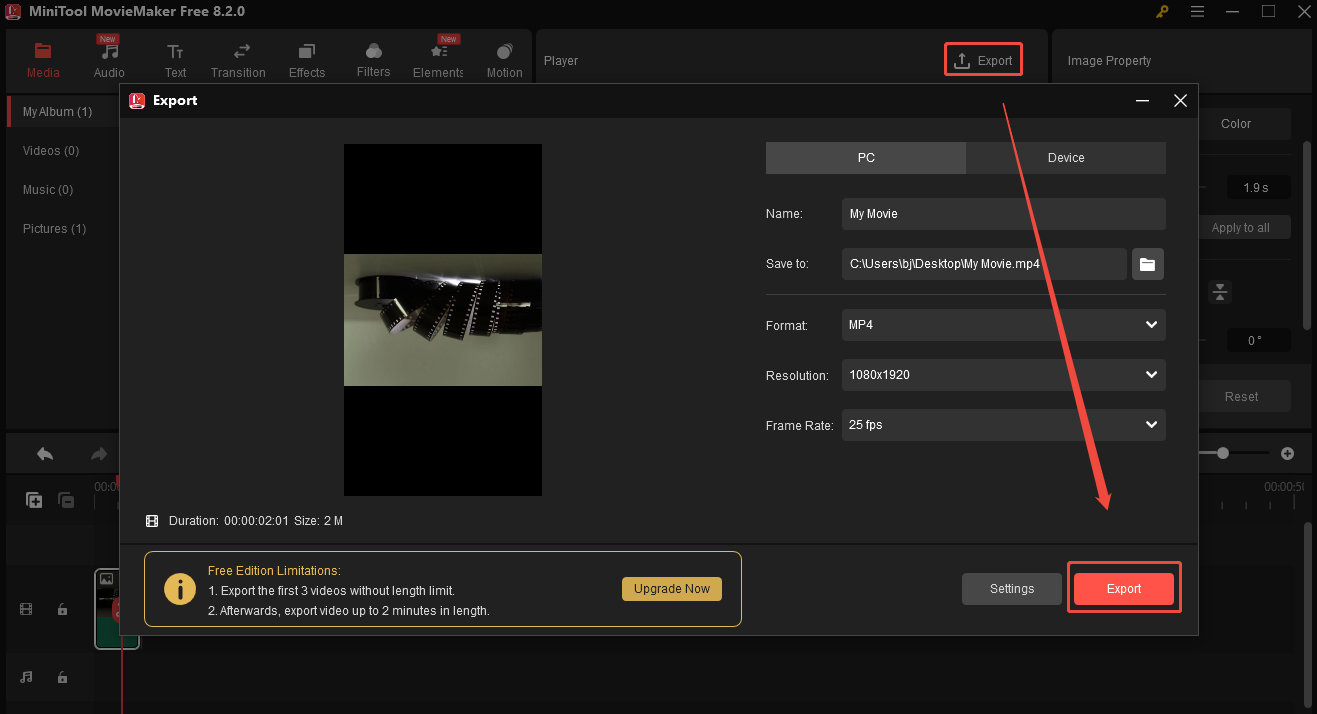Click the film strip icon beside Duration

152,521
